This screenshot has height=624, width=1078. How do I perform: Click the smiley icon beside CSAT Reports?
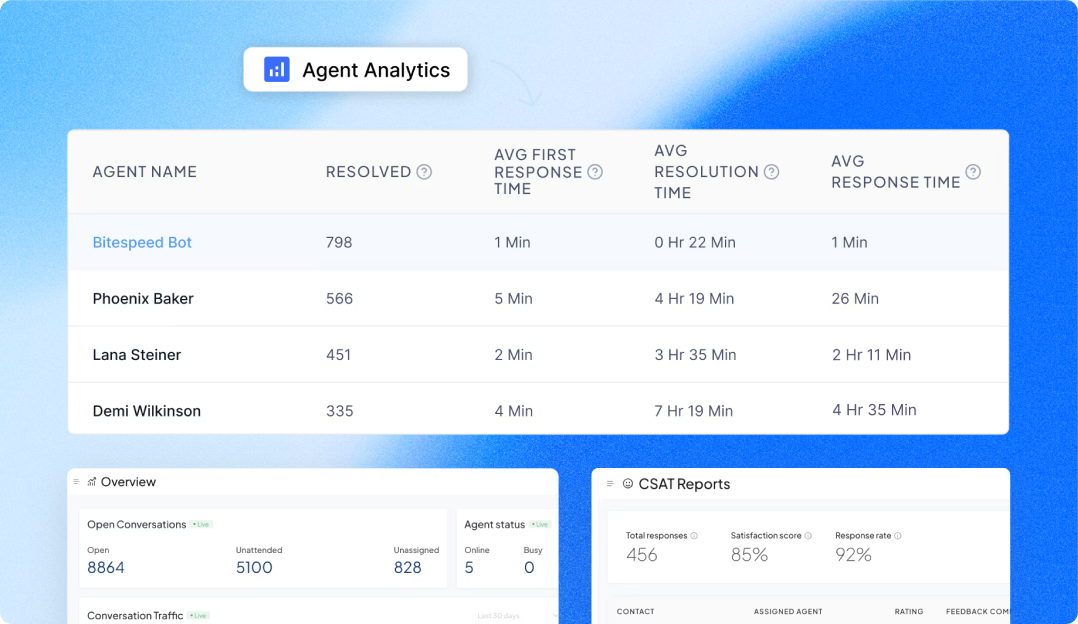click(x=628, y=484)
